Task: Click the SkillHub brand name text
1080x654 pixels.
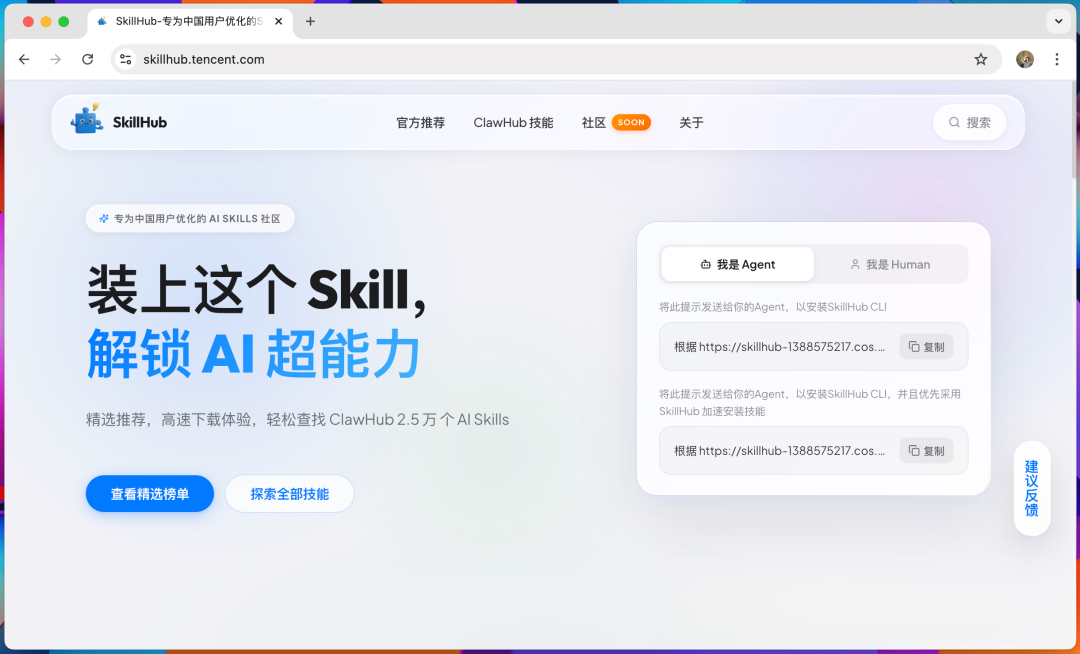Action: (140, 123)
